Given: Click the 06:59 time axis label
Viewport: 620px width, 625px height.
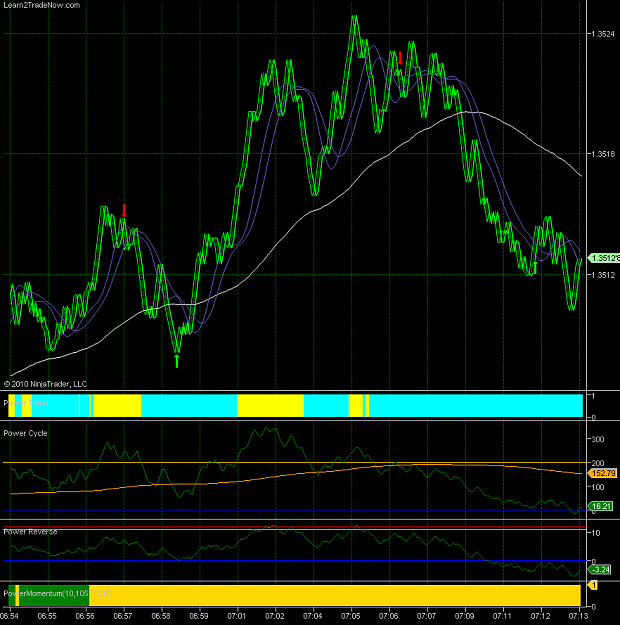Looking at the screenshot, I should (x=199, y=616).
